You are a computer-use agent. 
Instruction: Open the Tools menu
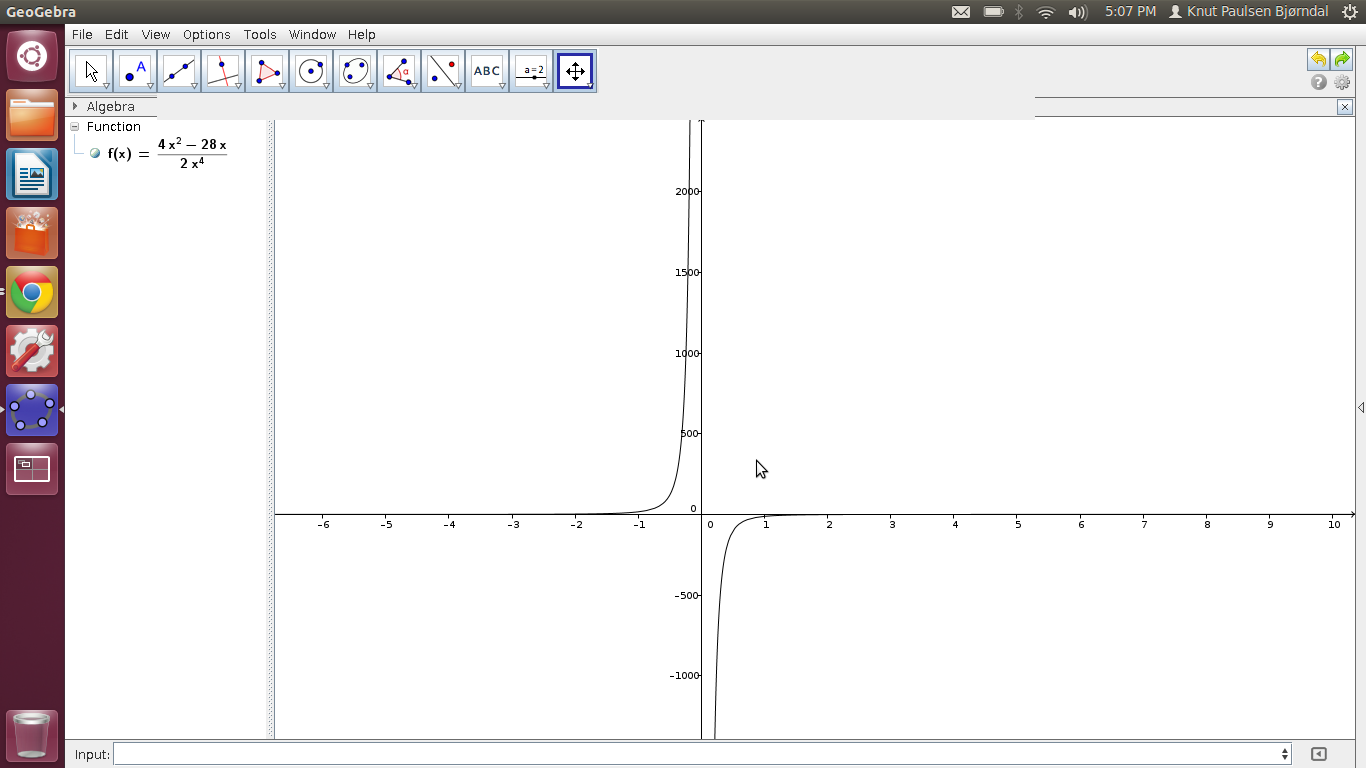(x=260, y=34)
